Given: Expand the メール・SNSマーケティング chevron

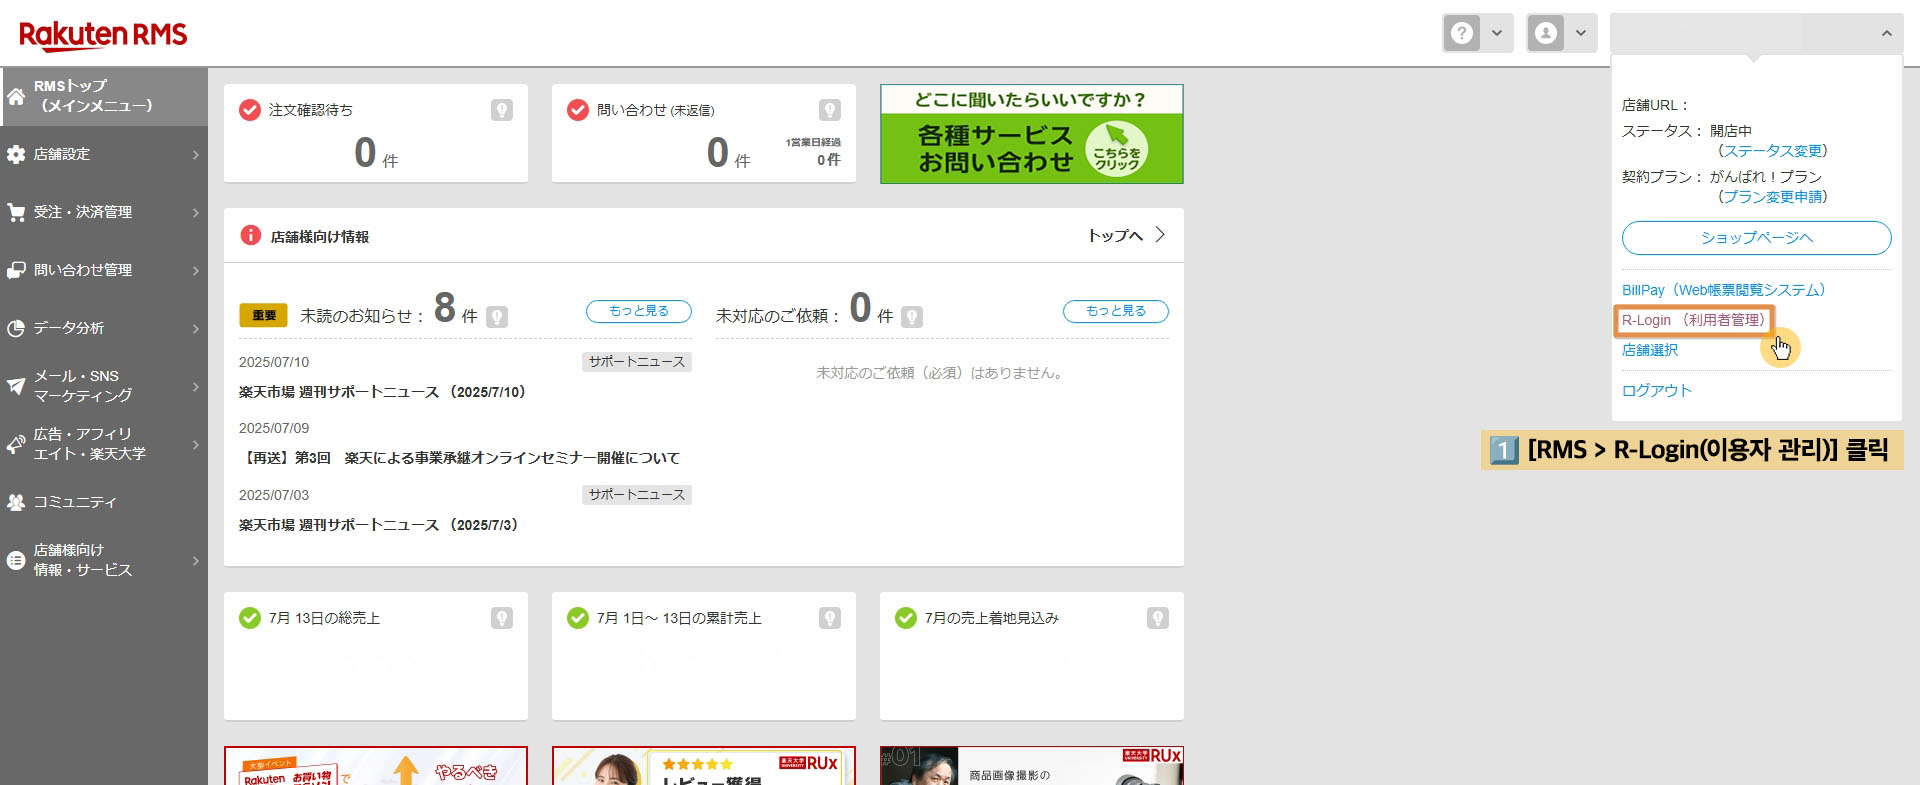Looking at the screenshot, I should tap(196, 386).
